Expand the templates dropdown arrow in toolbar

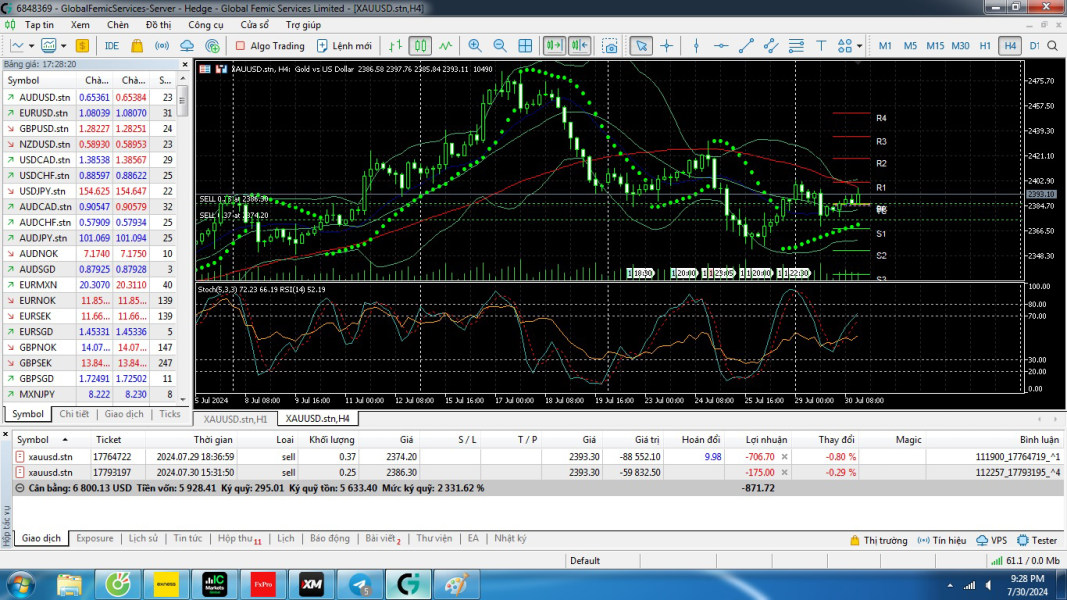[64, 46]
